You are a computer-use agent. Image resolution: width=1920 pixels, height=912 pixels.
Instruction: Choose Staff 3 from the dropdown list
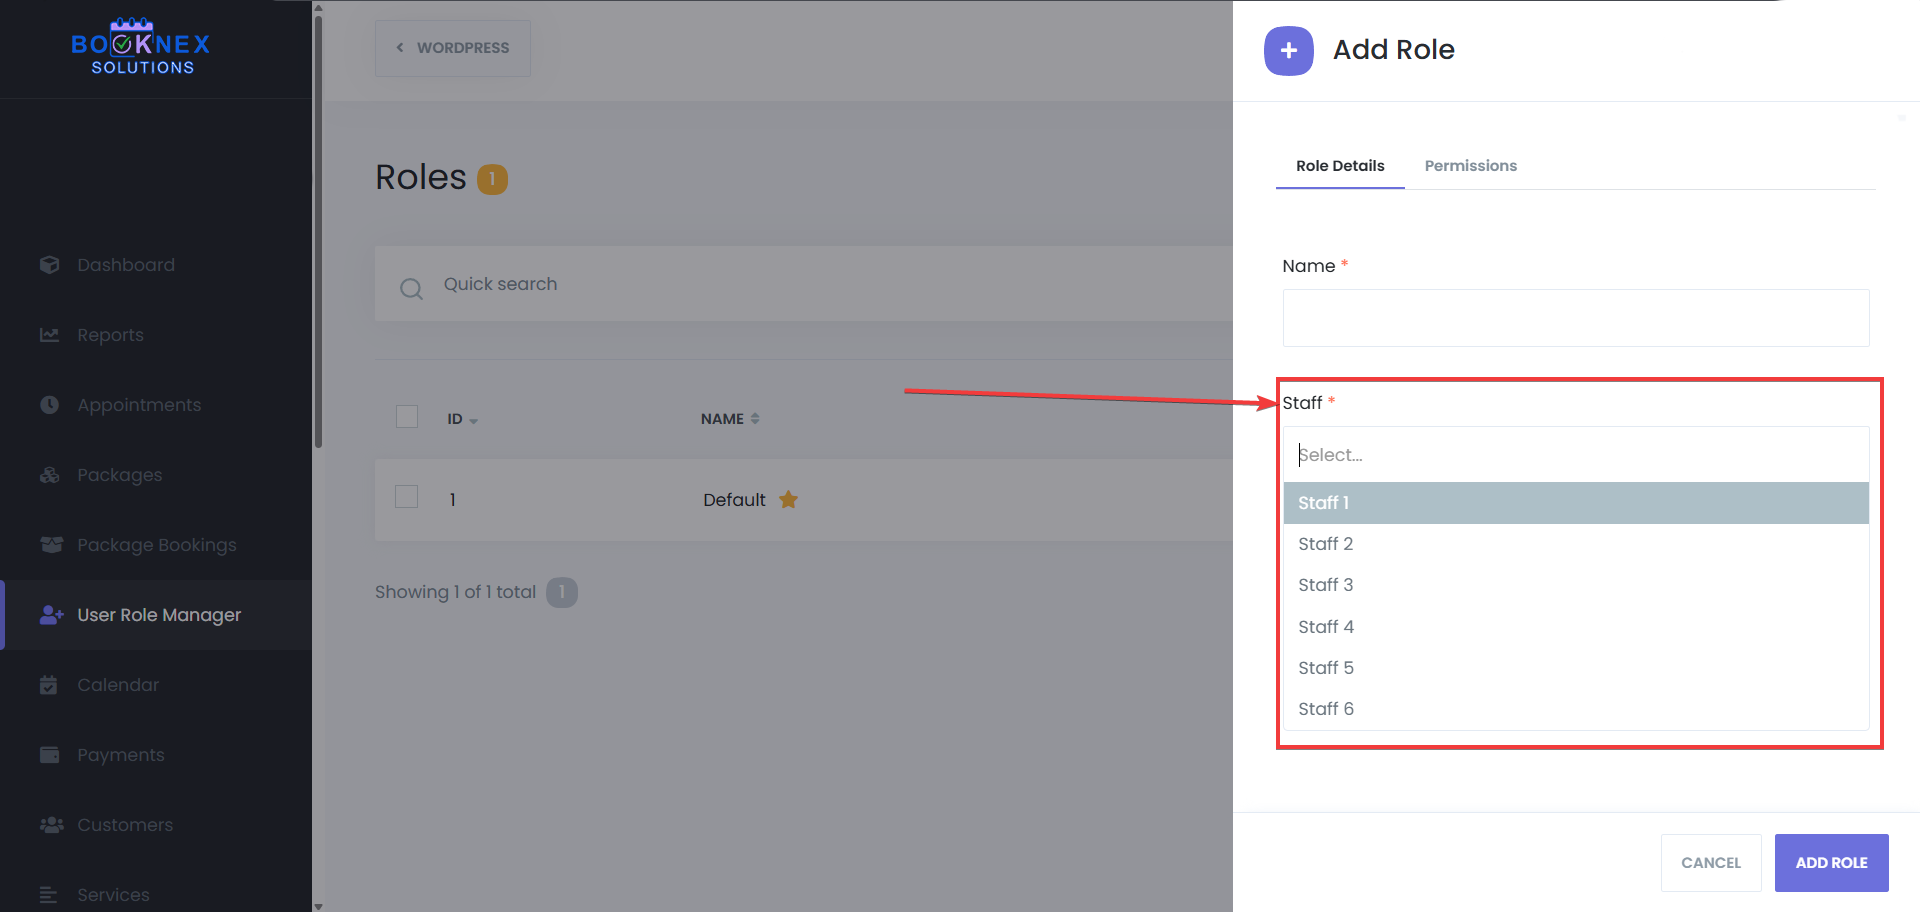click(x=1325, y=585)
